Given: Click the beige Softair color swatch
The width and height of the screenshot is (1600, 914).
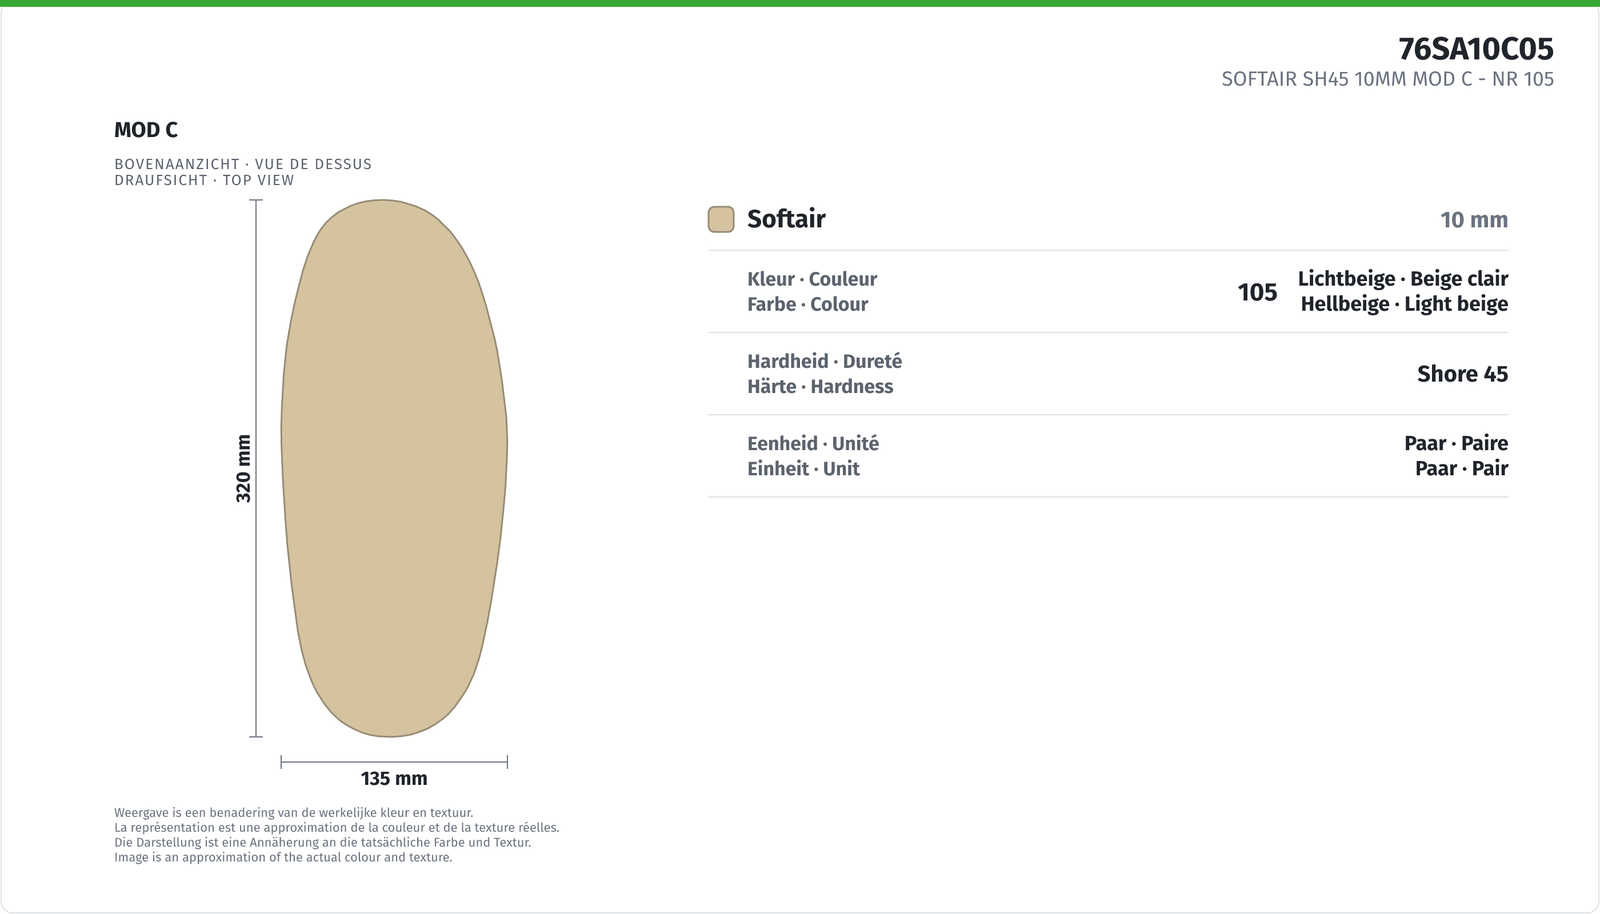Looking at the screenshot, I should 721,219.
